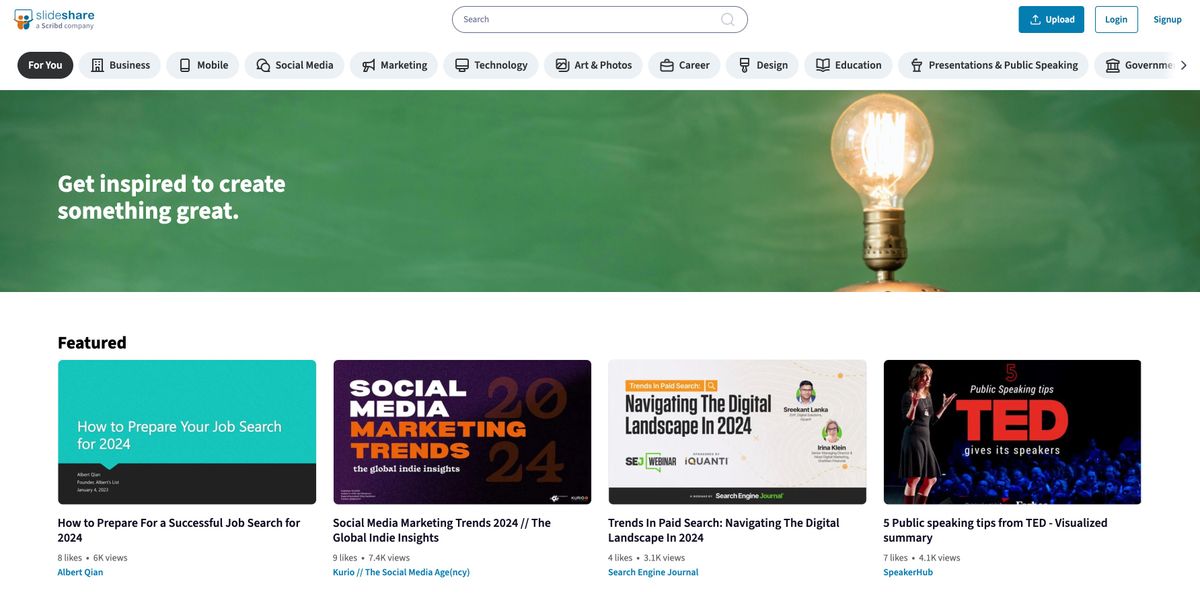Select the Art & Photos image icon
Viewport: 1200px width, 615px height.
pyautogui.click(x=562, y=65)
